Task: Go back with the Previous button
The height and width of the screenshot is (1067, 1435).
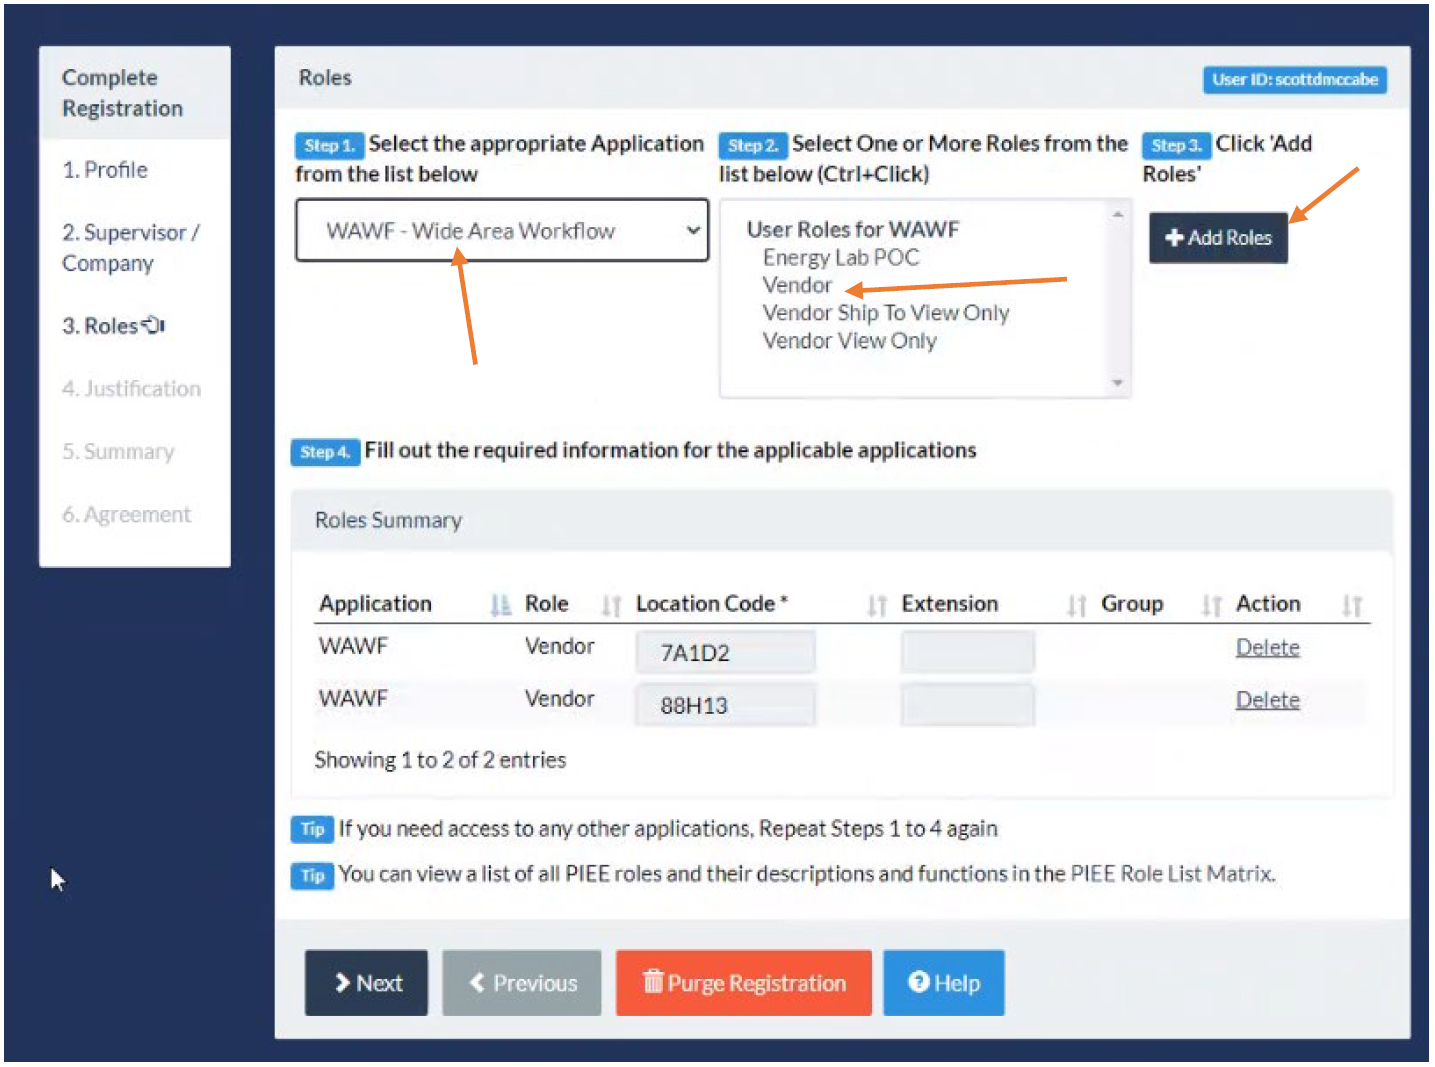Action: 522,983
